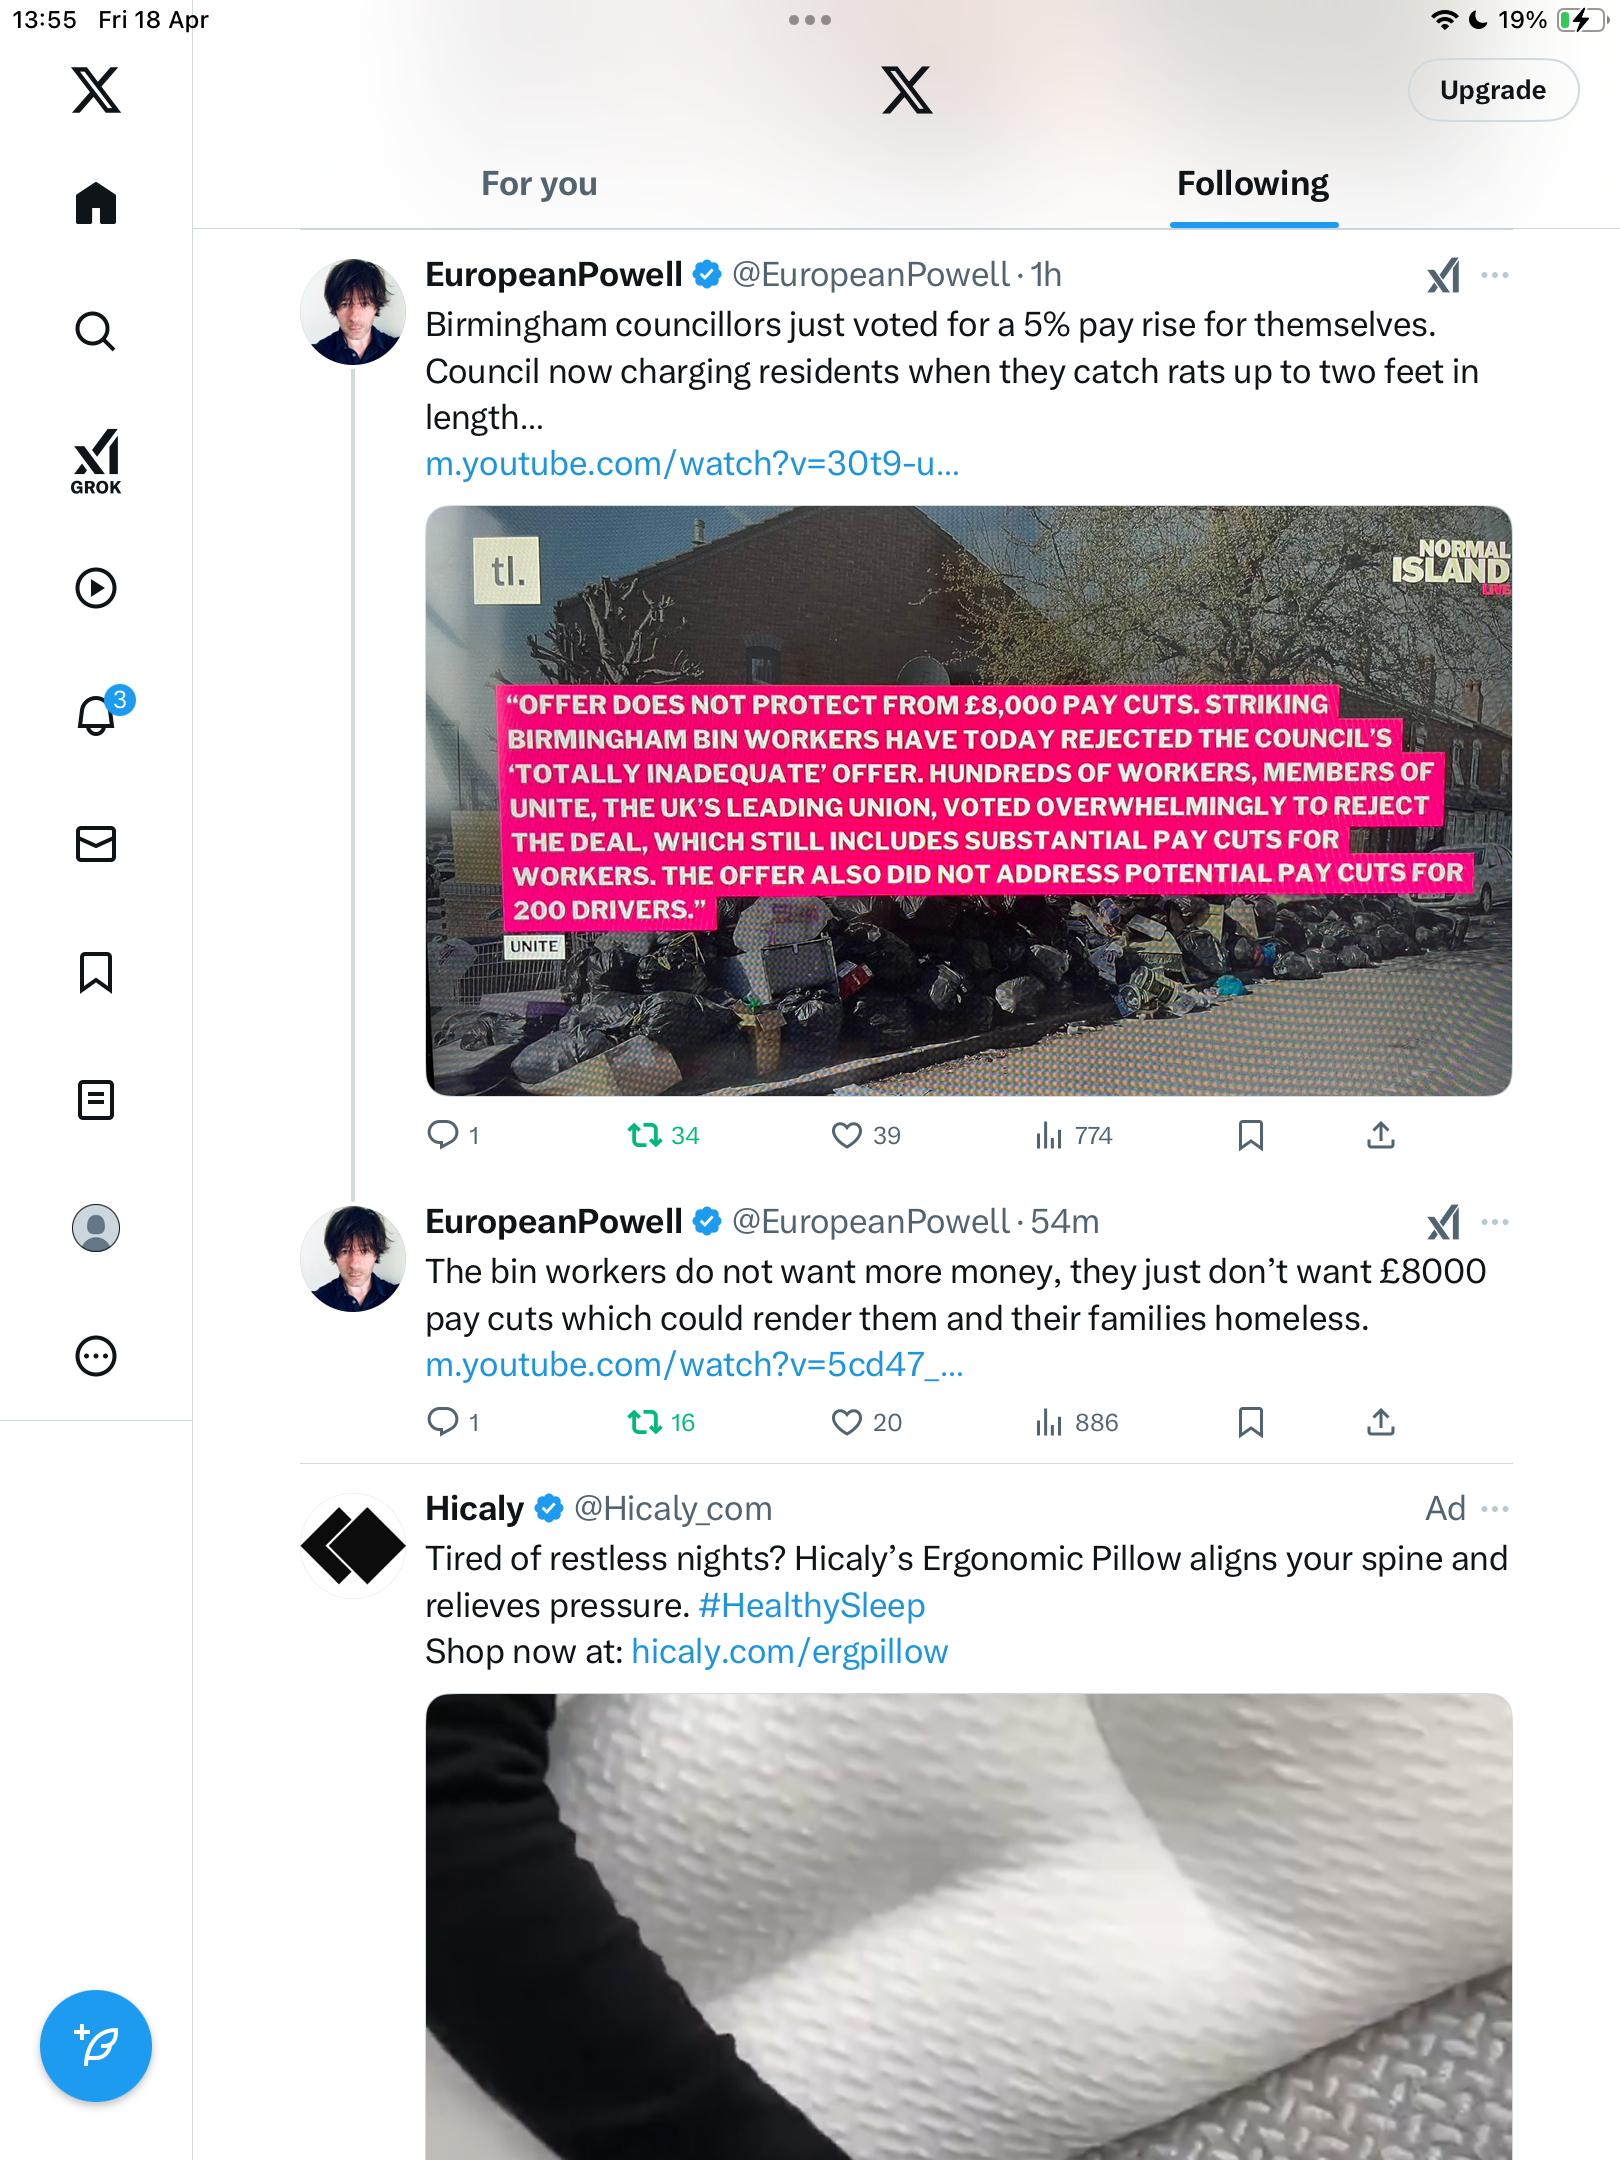Select the Following tab
The image size is (1620, 2160).
1253,184
